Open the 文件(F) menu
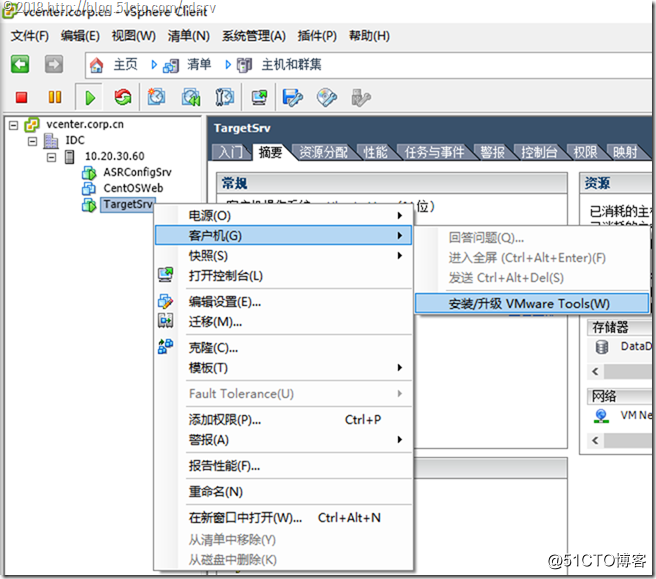 [30, 36]
